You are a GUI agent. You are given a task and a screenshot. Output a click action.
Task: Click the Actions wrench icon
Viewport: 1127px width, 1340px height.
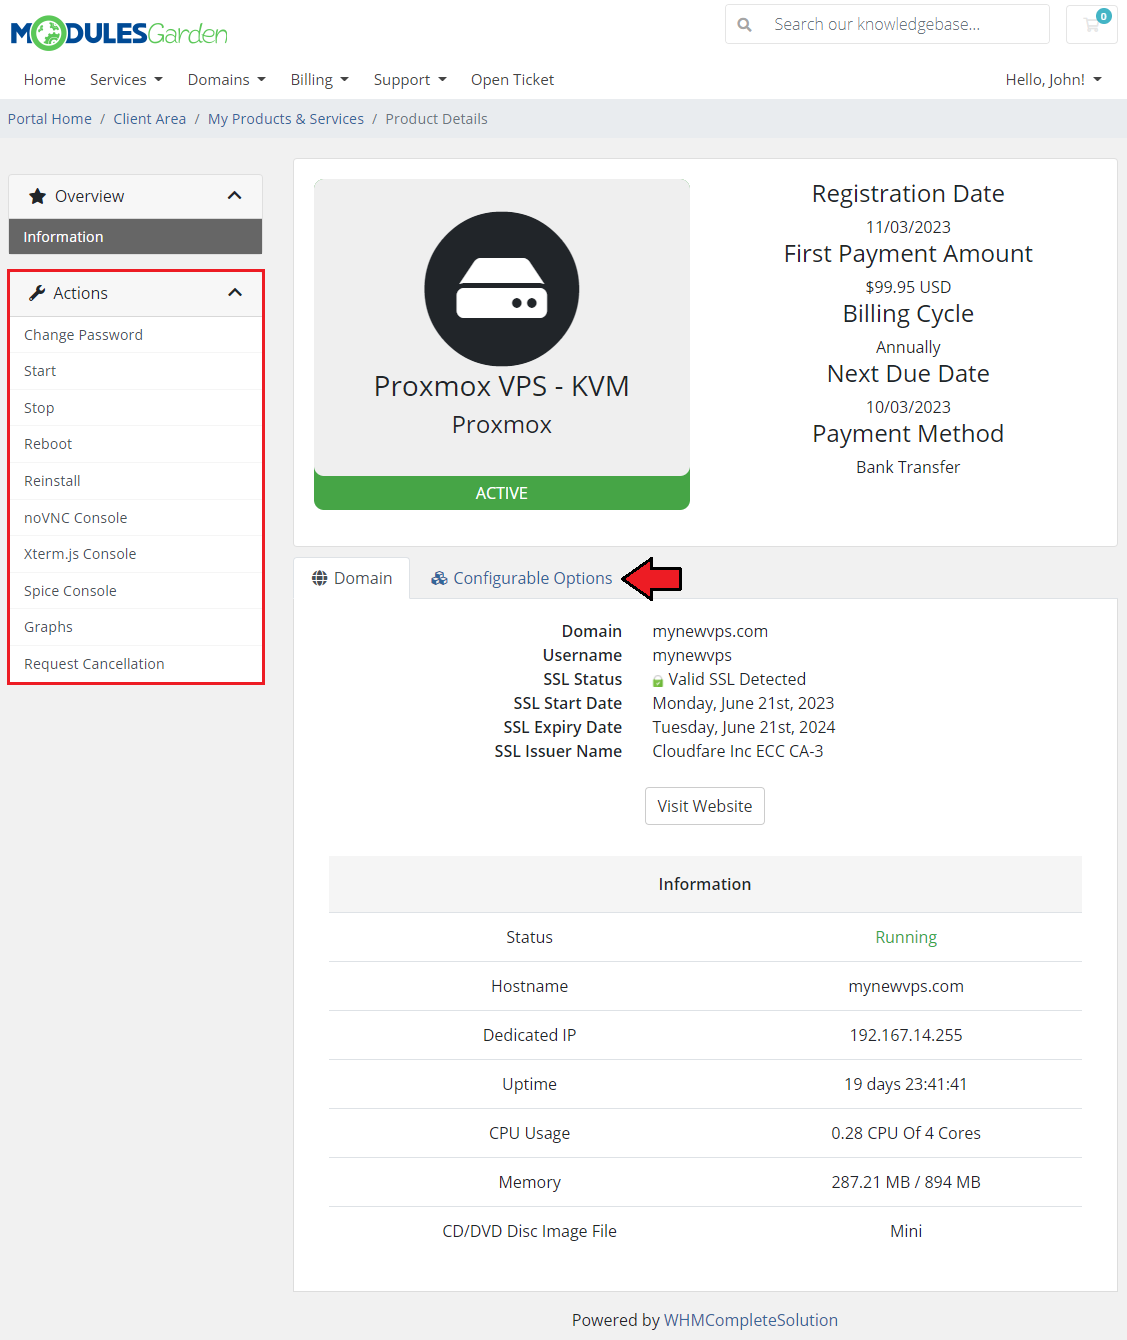(x=37, y=293)
